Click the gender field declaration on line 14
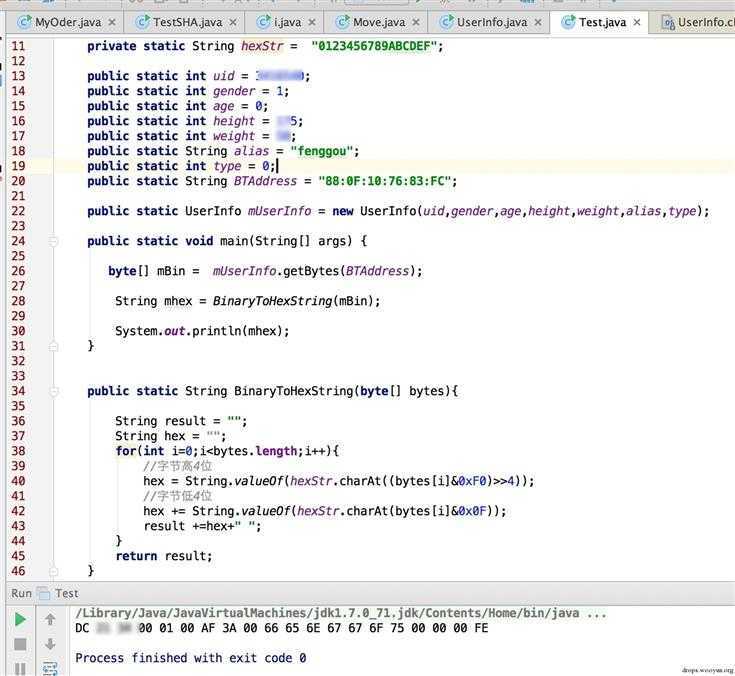735x676 pixels. [x=188, y=91]
